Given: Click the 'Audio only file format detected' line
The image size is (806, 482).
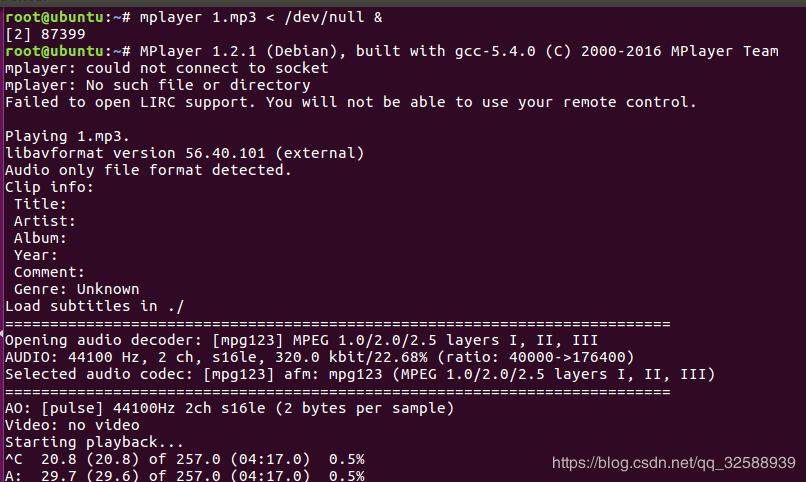Looking at the screenshot, I should tap(149, 170).
